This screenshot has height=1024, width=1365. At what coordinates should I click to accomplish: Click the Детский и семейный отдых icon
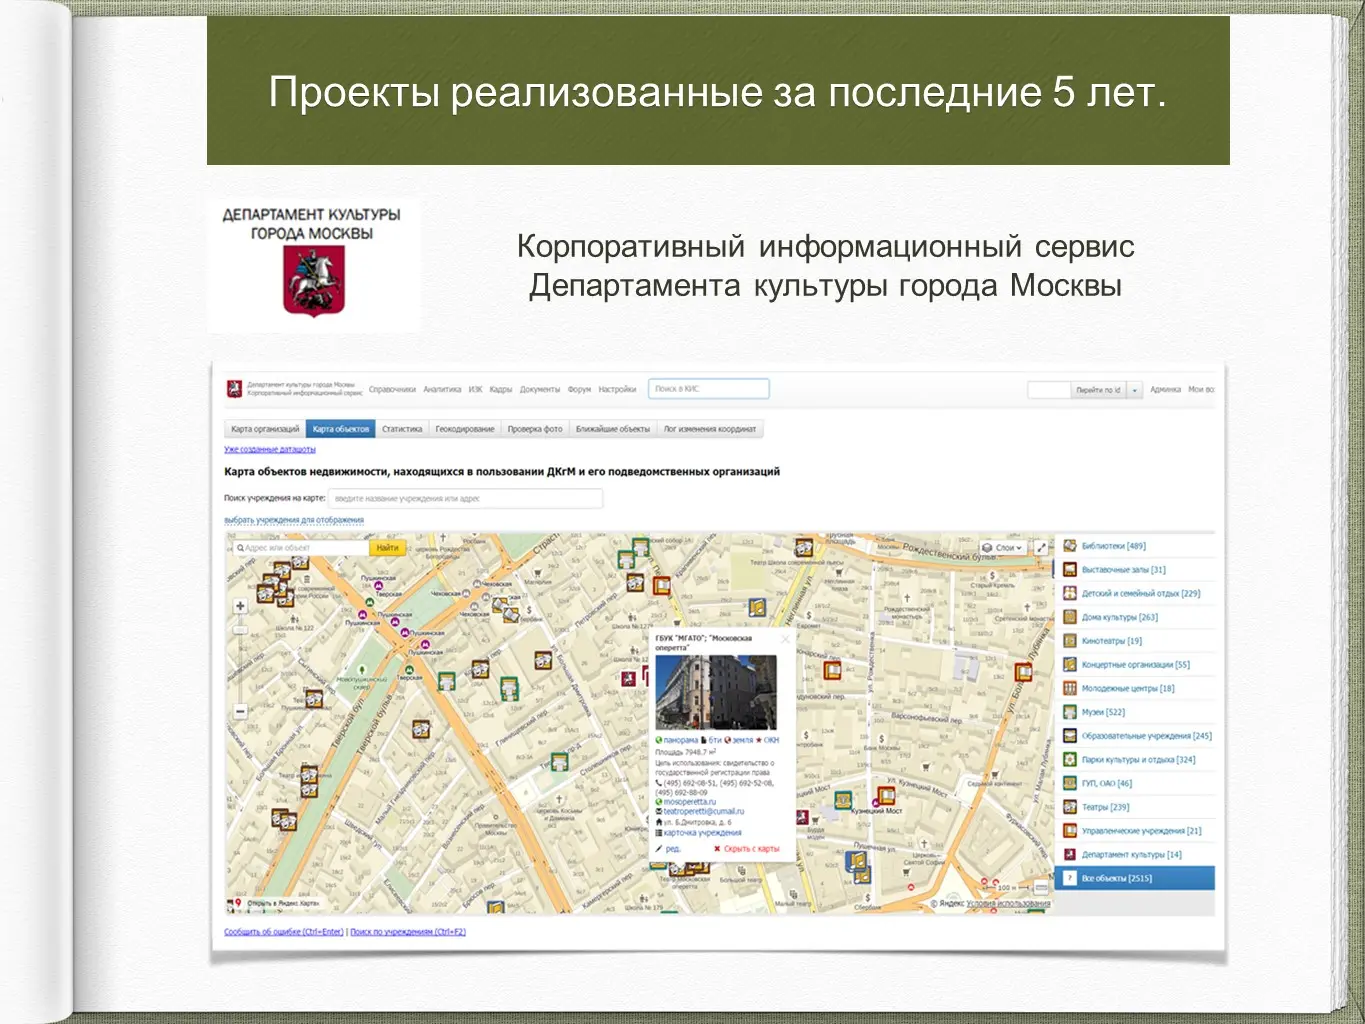(x=1069, y=593)
